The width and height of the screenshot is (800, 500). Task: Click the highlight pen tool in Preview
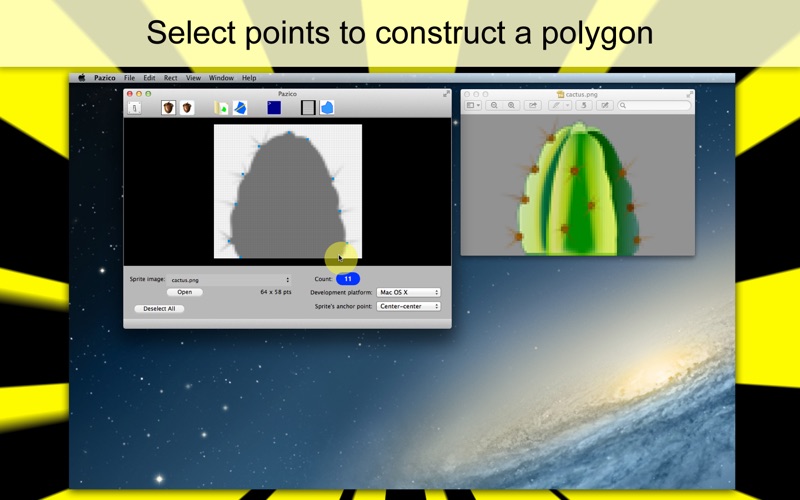click(556, 105)
